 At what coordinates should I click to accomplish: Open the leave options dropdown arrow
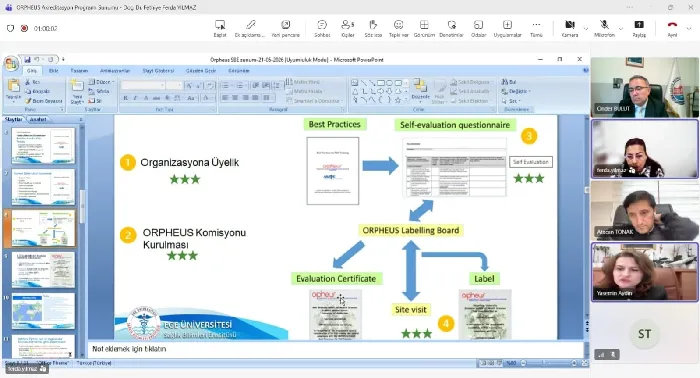(x=689, y=29)
